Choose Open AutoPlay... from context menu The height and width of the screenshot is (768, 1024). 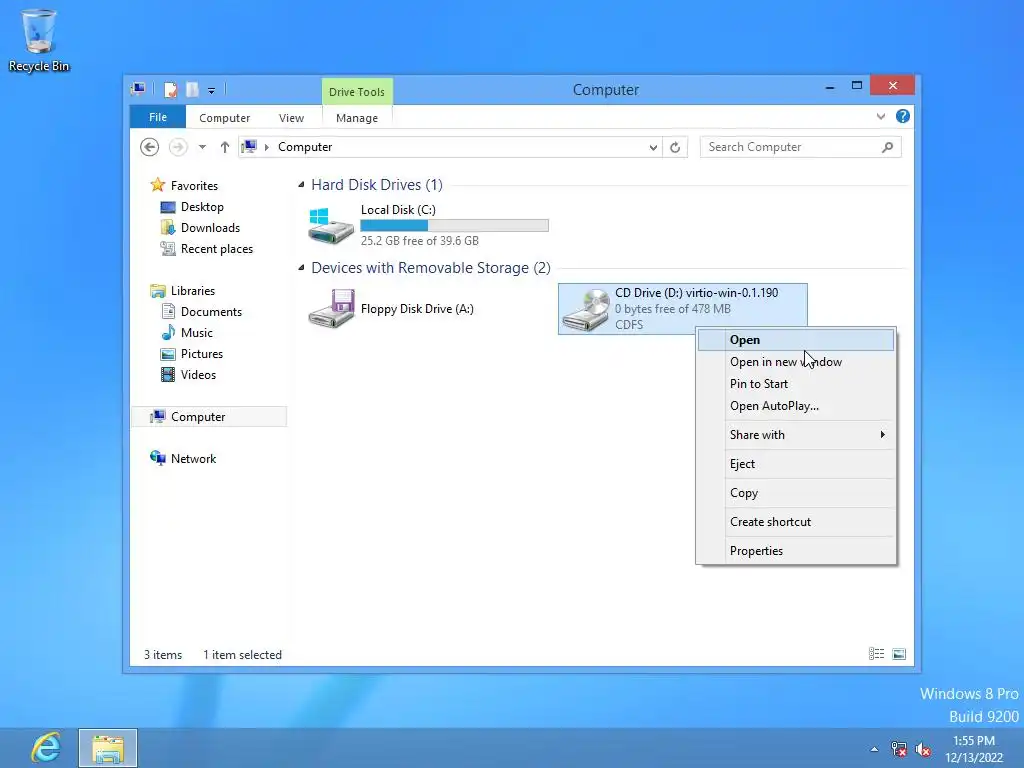(795, 406)
